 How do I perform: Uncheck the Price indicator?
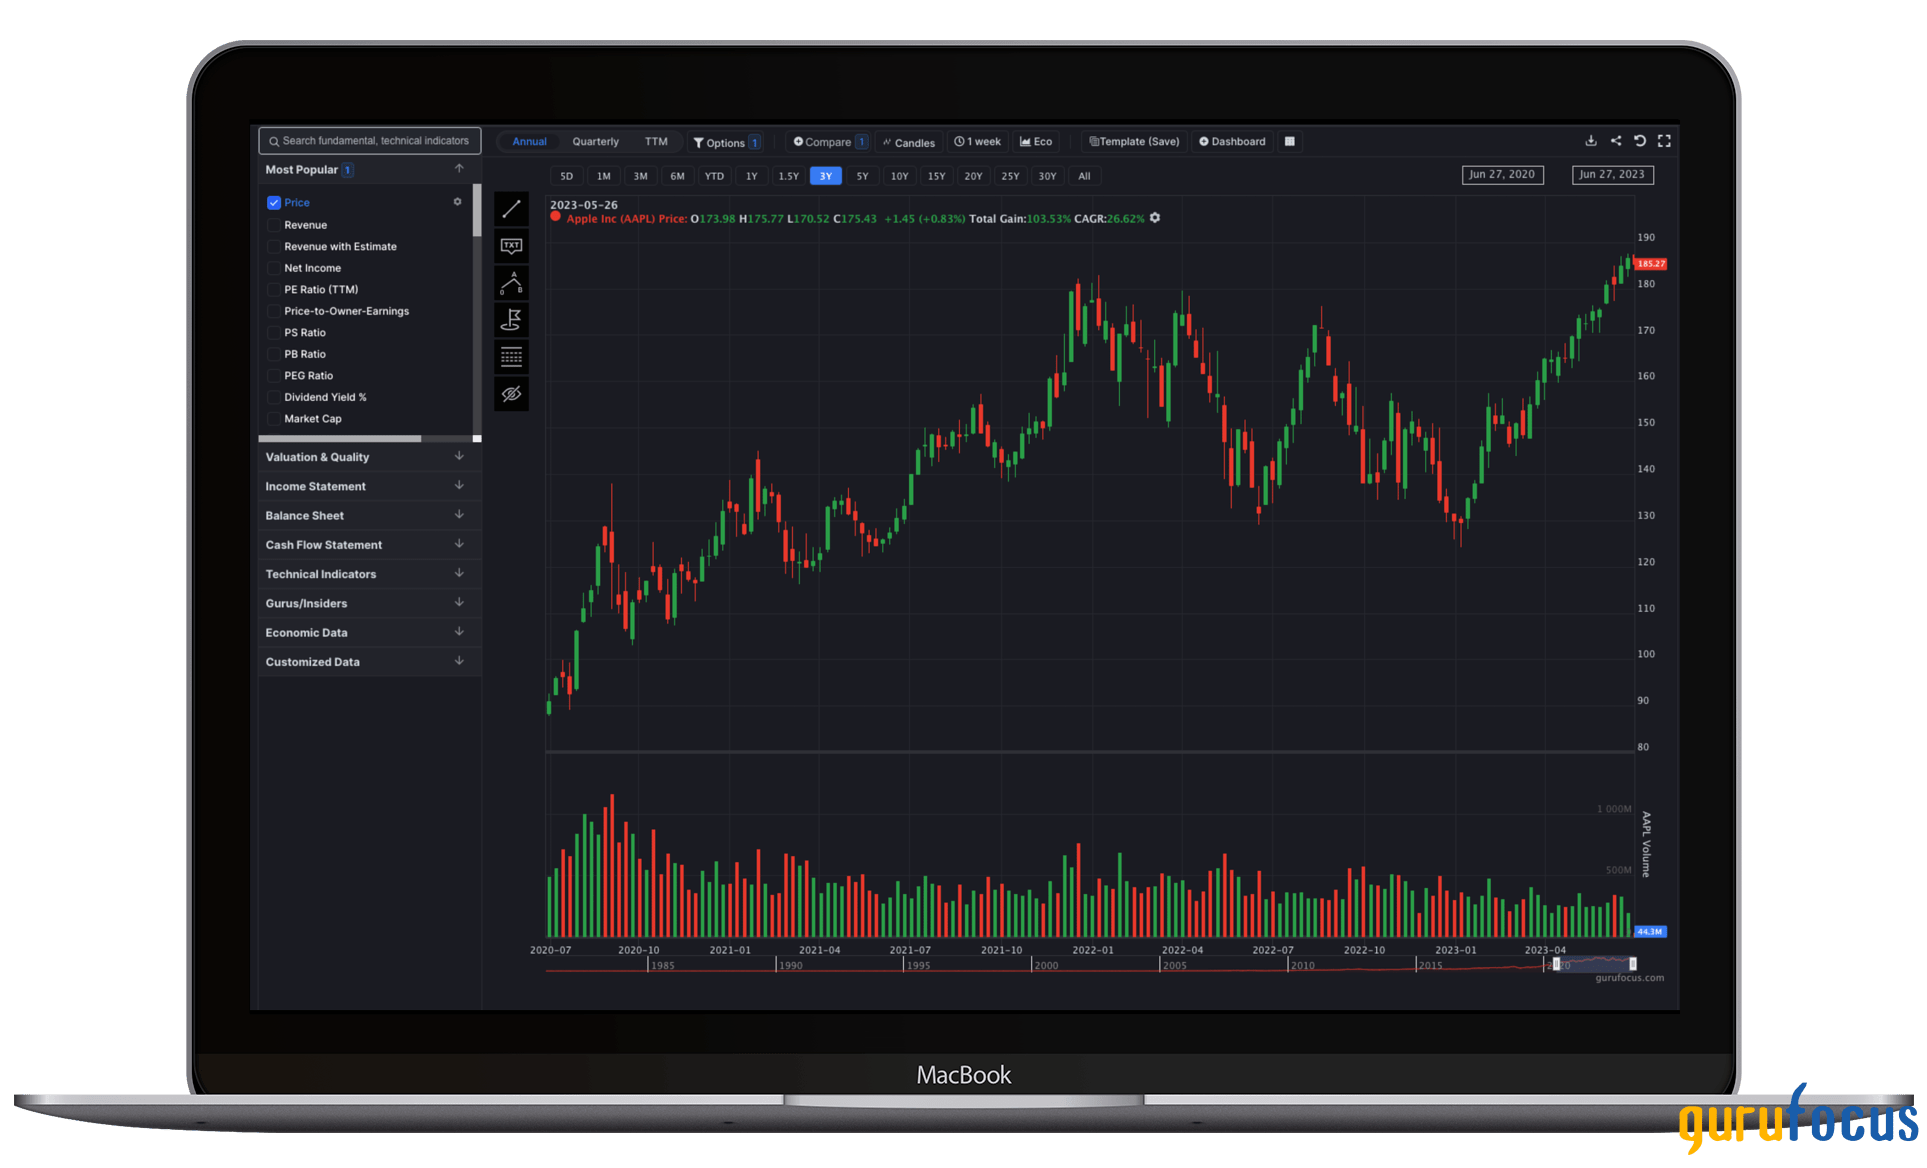[274, 202]
